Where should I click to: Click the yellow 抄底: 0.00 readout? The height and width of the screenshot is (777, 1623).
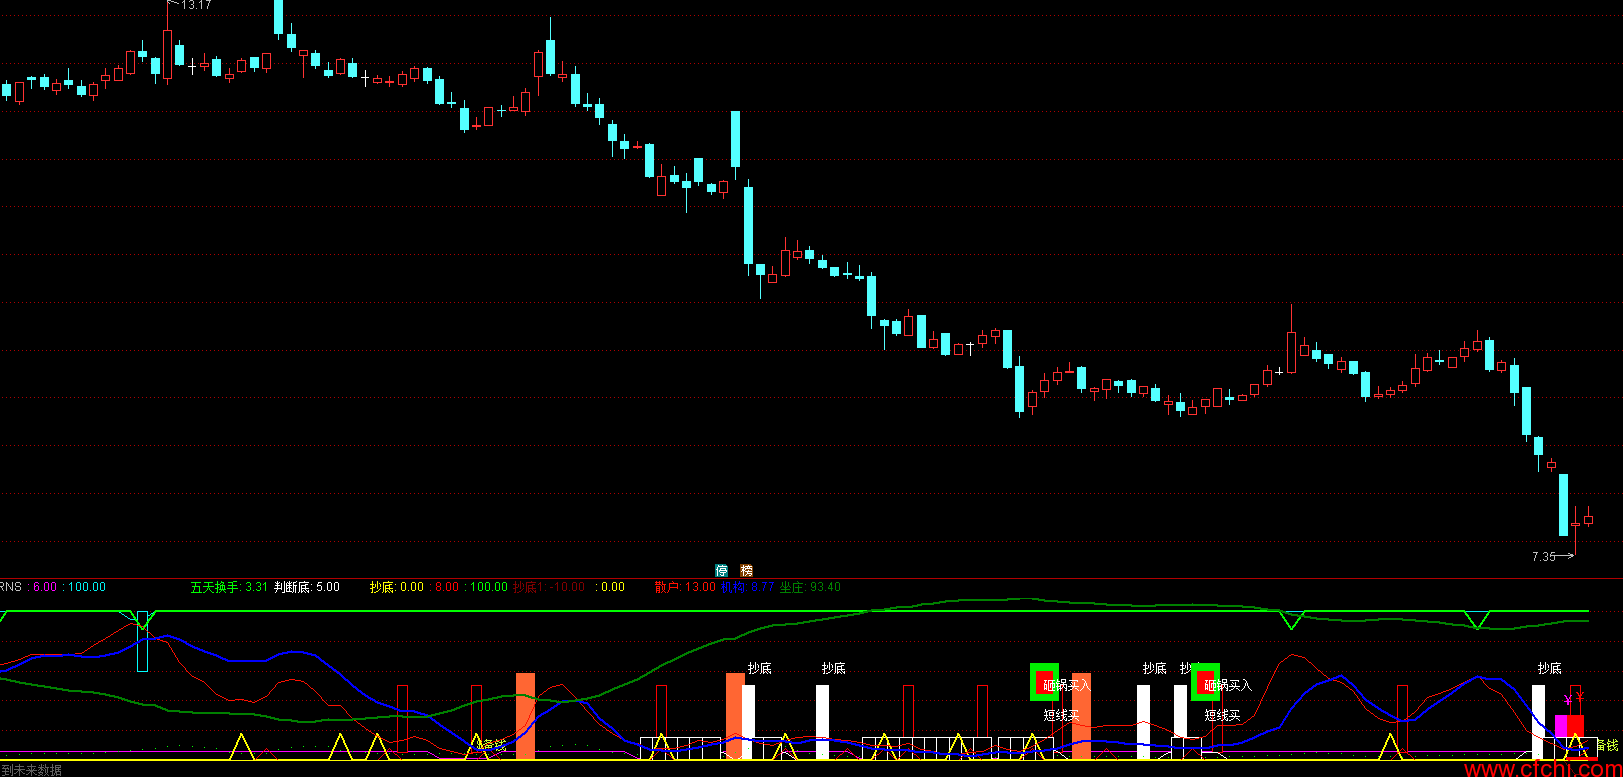(397, 587)
